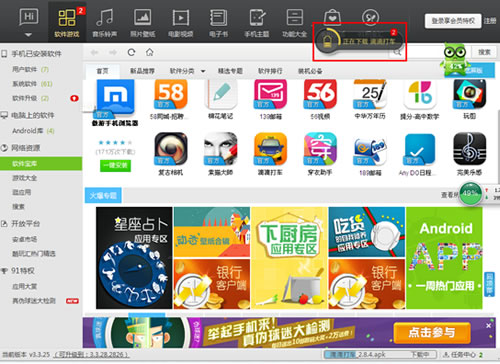Collapse the 手机已安装软件 tree section
500x364 pixels.
[4, 54]
